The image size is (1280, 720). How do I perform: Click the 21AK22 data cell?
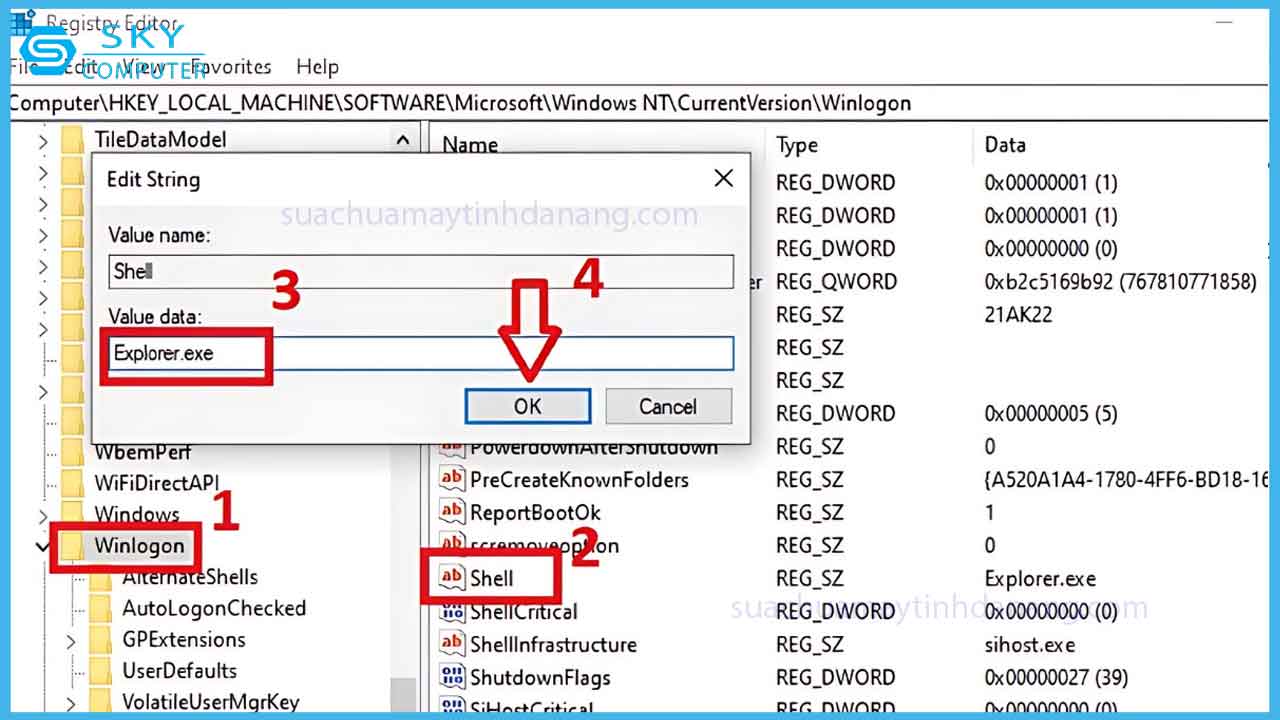click(1018, 314)
